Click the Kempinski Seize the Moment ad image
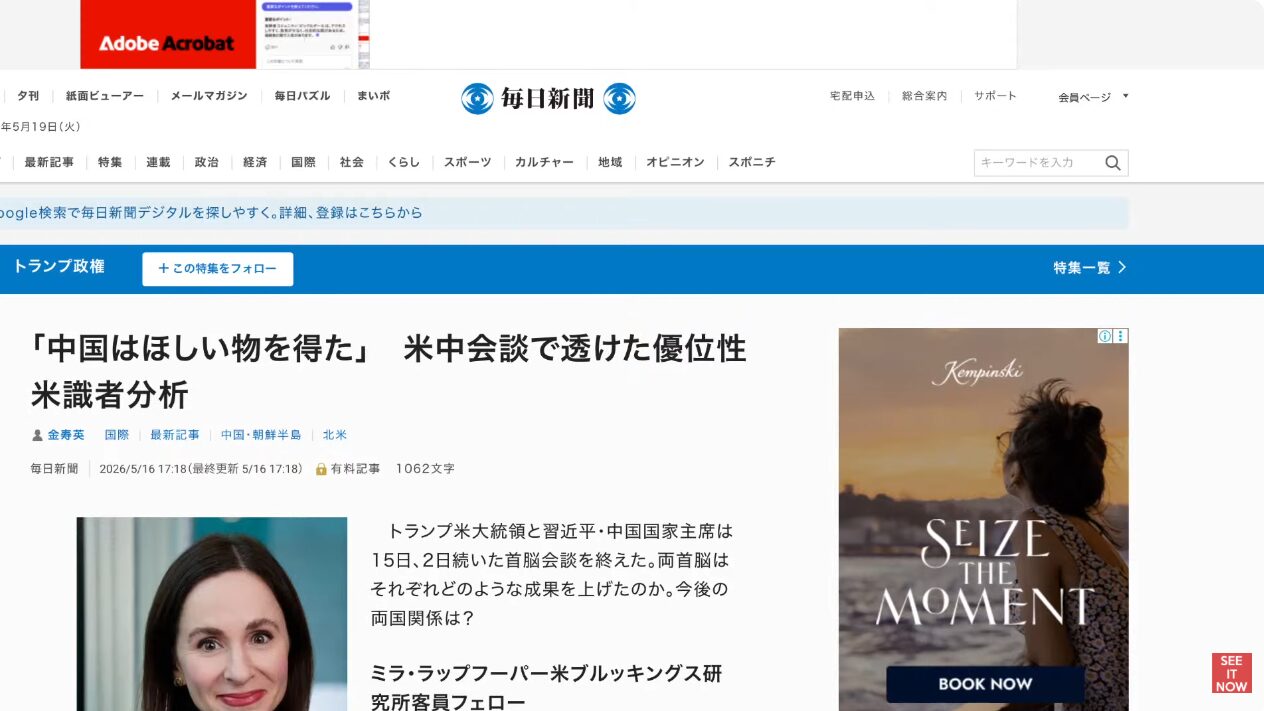Viewport: 1264px width, 711px height. (x=983, y=519)
